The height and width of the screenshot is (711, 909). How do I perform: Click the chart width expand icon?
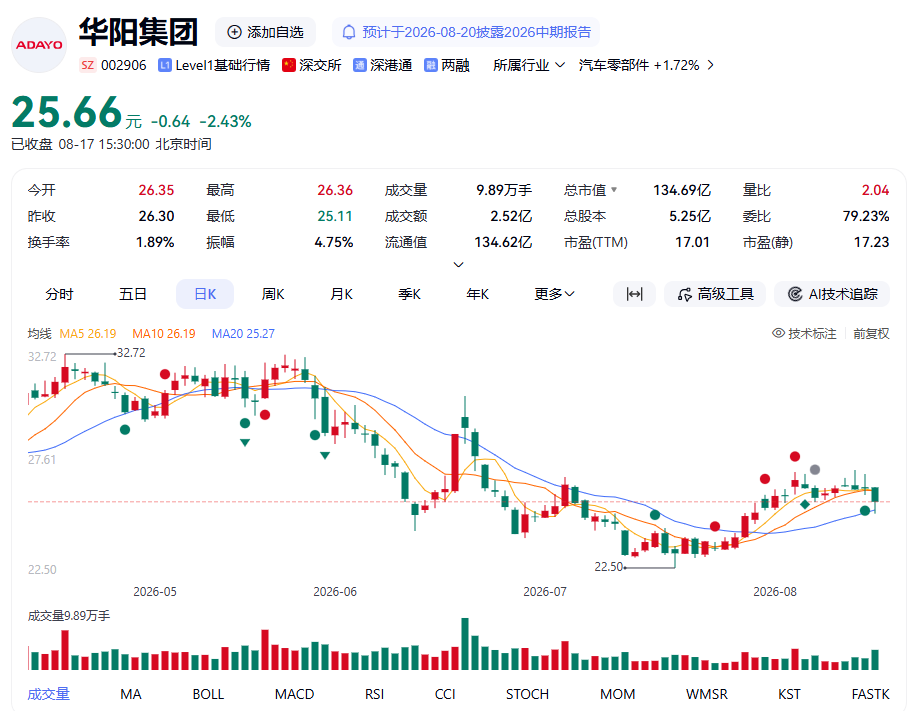(x=634, y=294)
